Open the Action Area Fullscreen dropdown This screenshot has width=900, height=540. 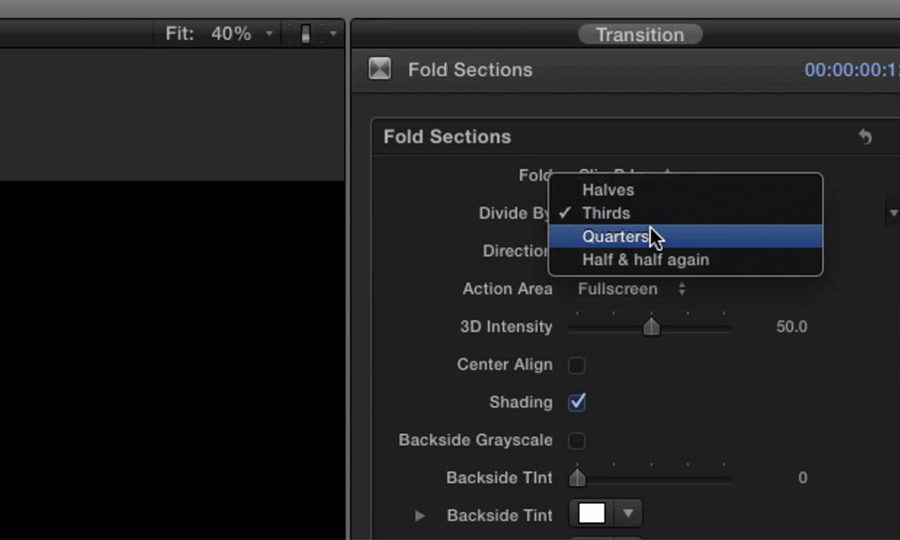click(x=632, y=289)
